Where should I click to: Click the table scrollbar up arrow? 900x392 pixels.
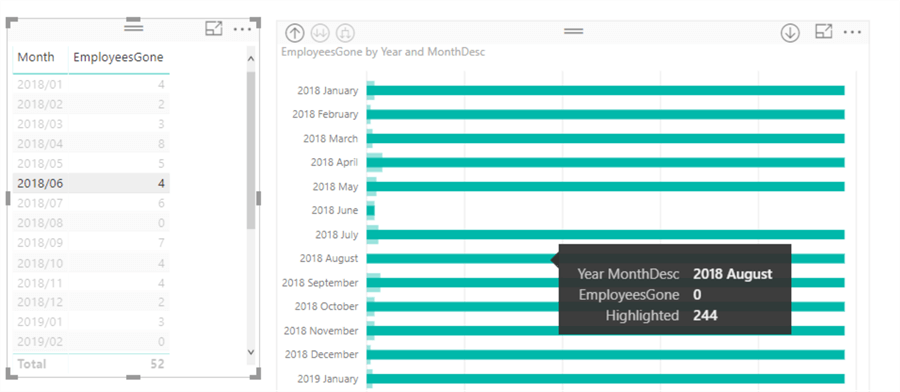[x=250, y=59]
